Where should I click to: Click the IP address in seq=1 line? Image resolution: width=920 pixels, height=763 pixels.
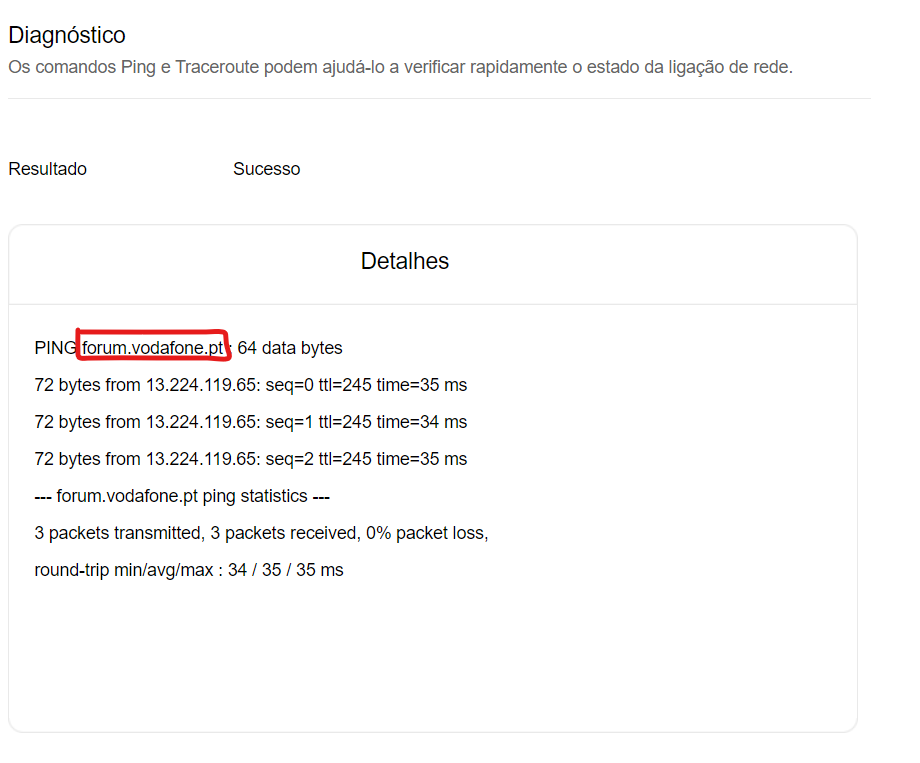click(x=202, y=422)
